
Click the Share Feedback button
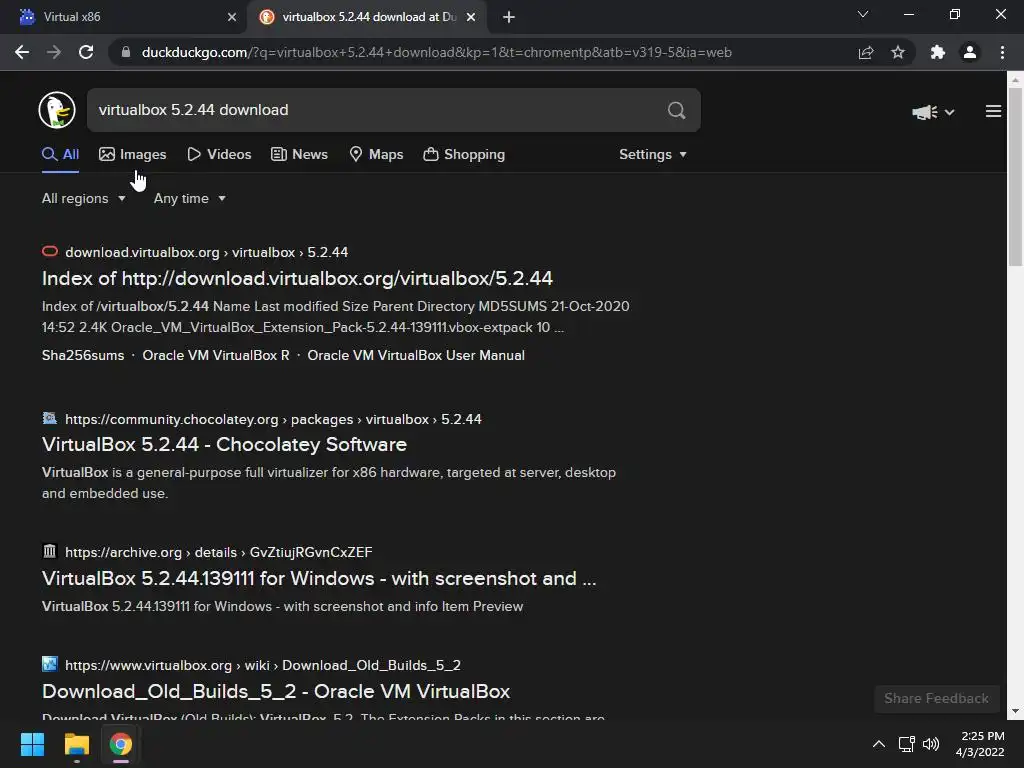(936, 699)
